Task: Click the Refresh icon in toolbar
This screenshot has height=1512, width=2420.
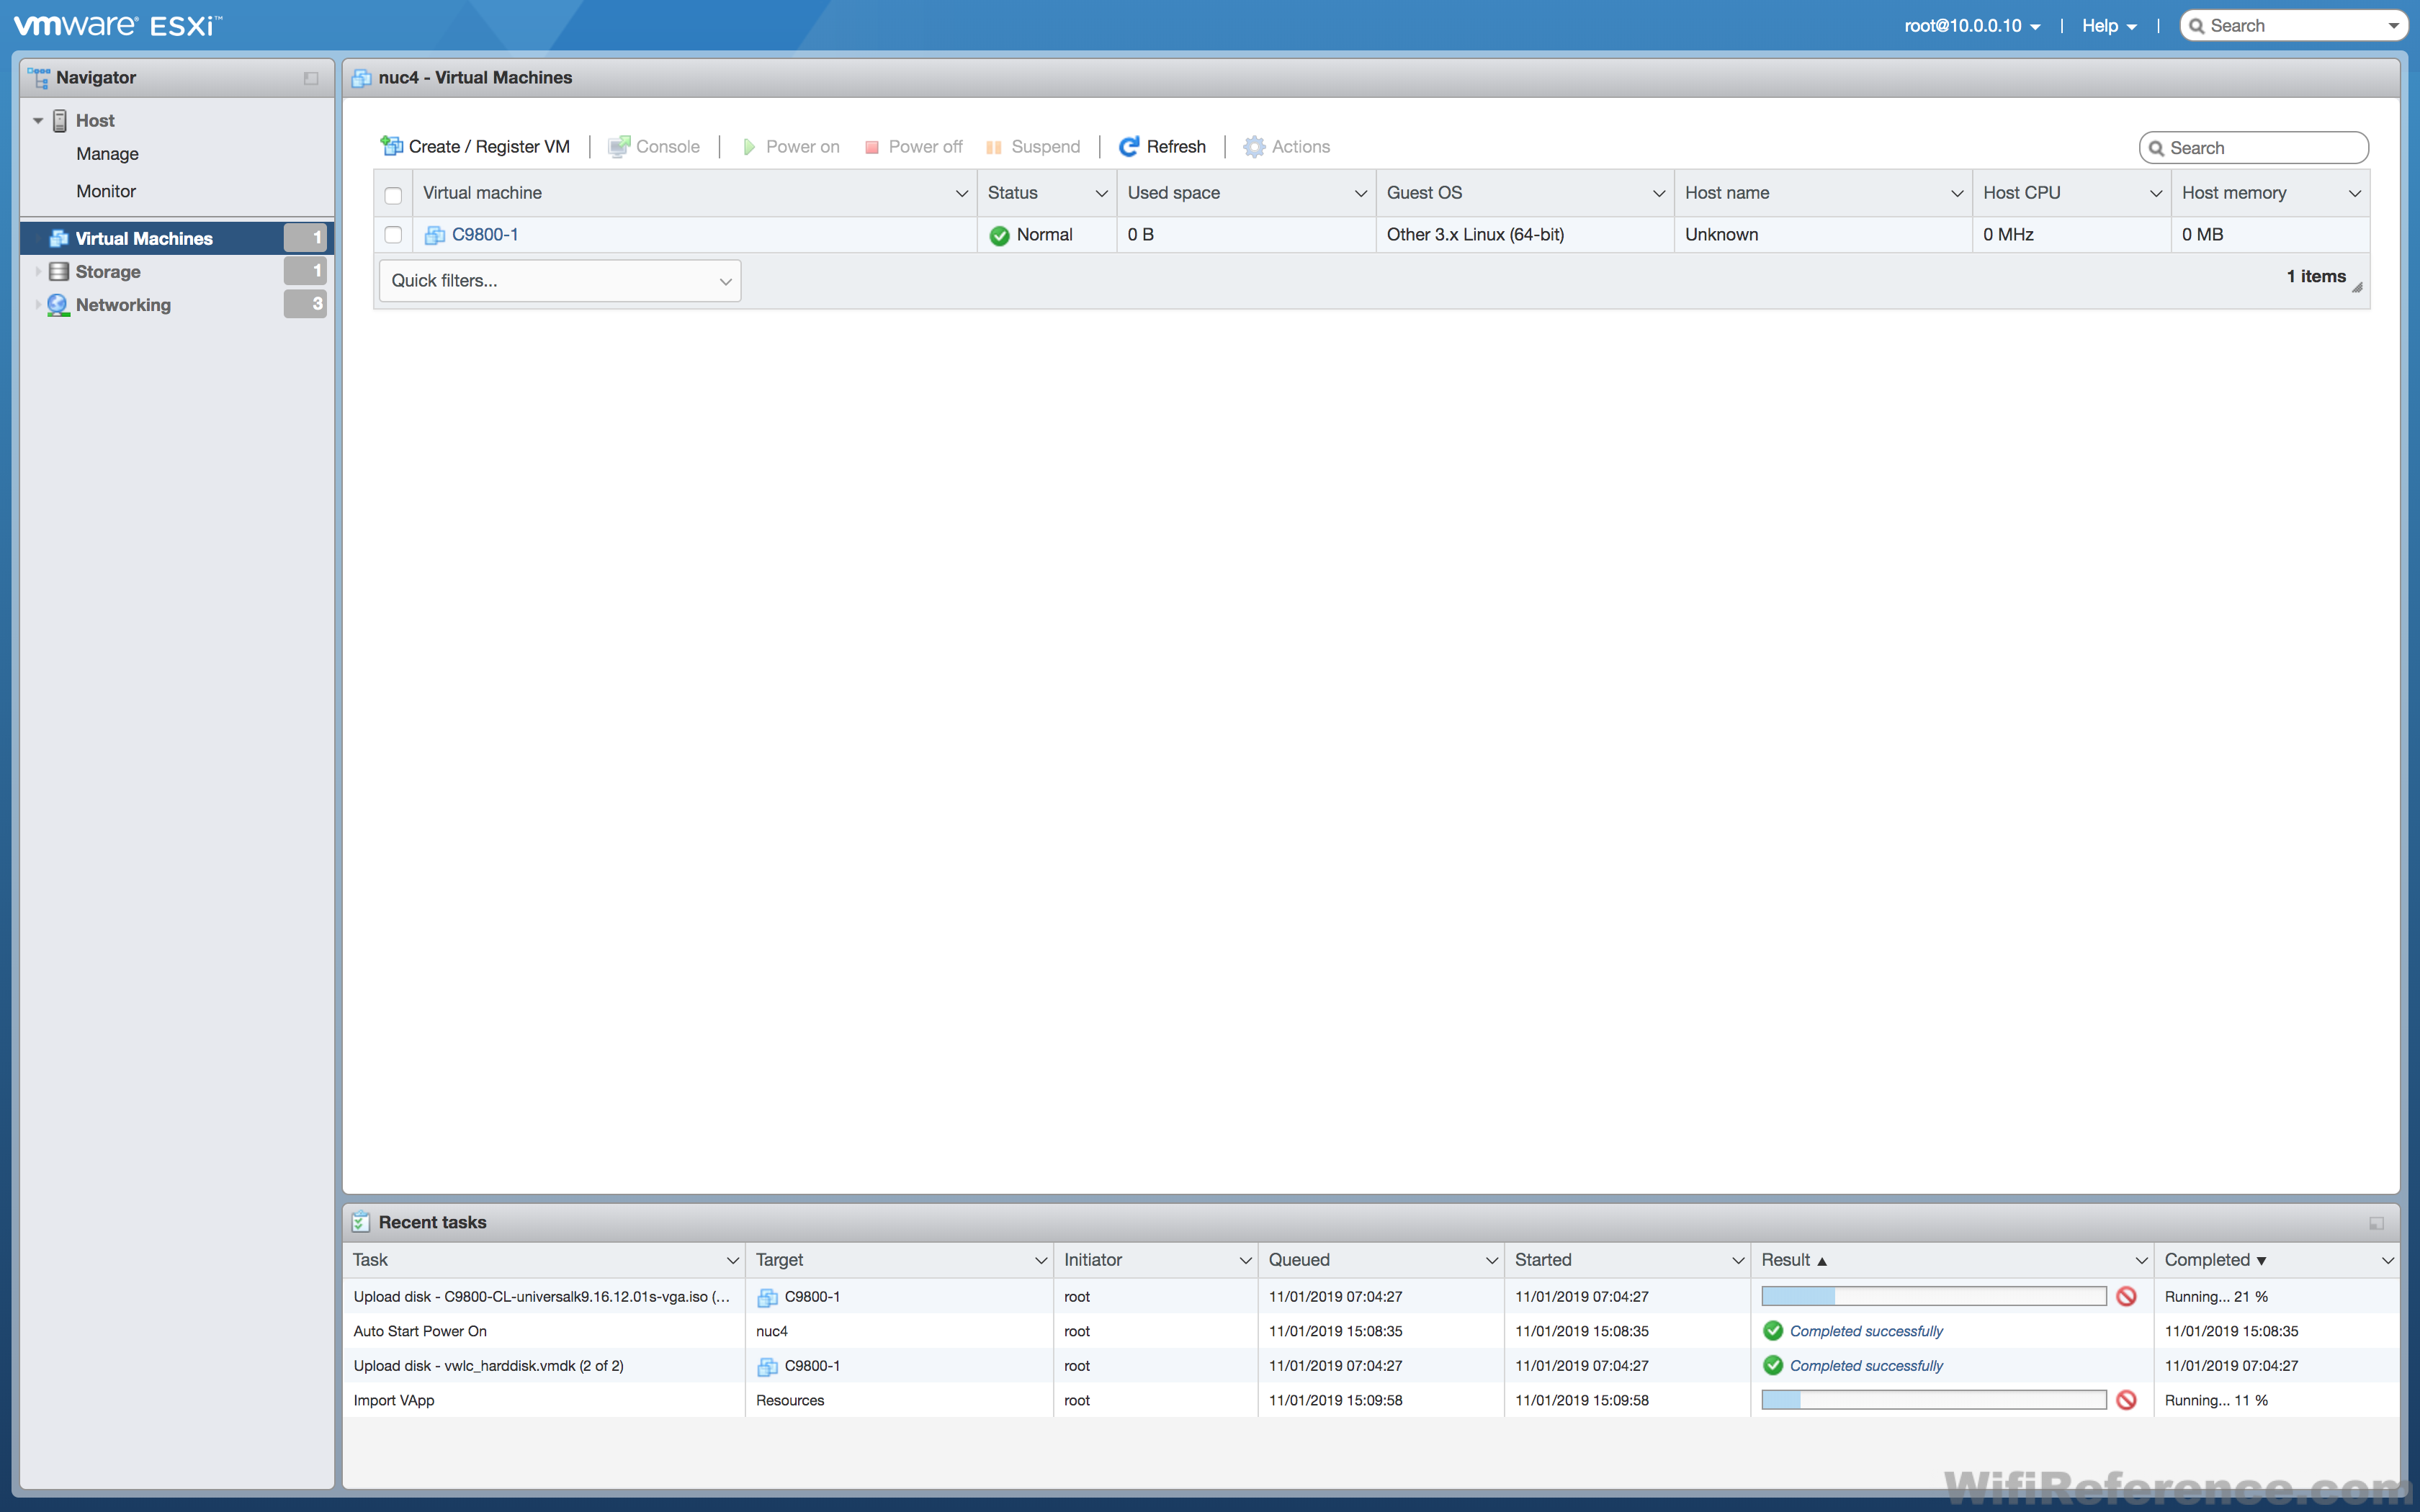Action: 1128,146
